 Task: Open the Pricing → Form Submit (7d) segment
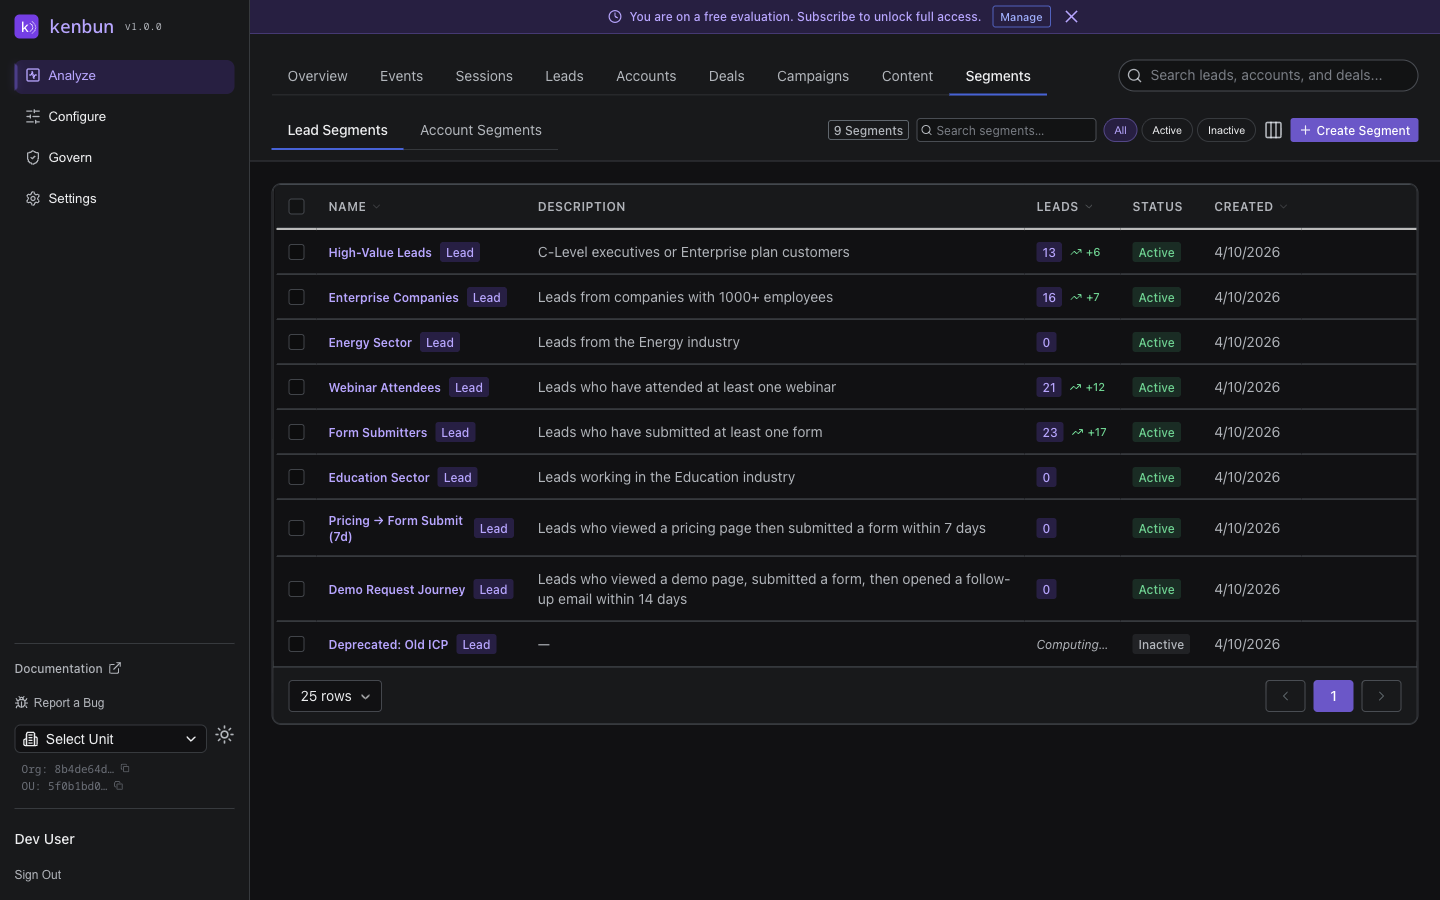pos(395,528)
